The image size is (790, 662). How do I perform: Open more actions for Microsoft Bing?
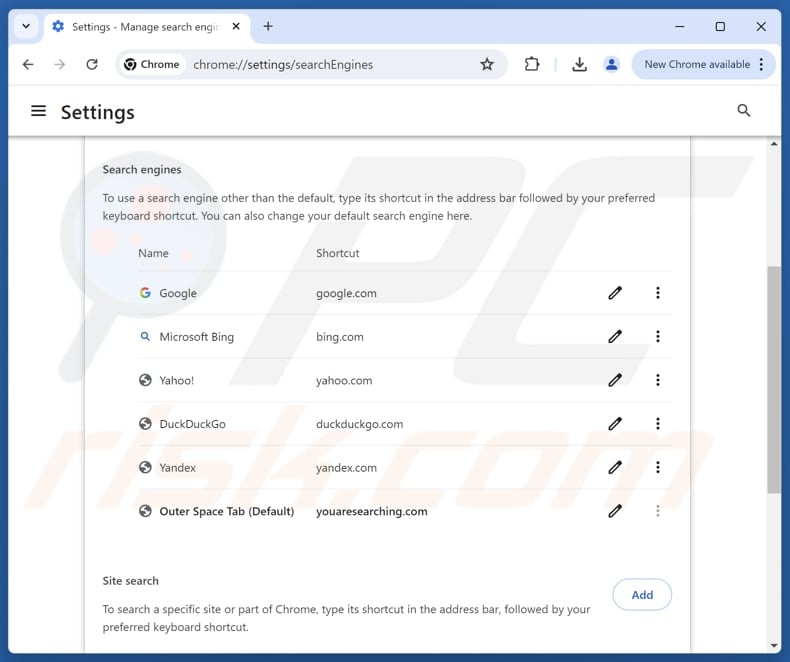[x=657, y=337]
